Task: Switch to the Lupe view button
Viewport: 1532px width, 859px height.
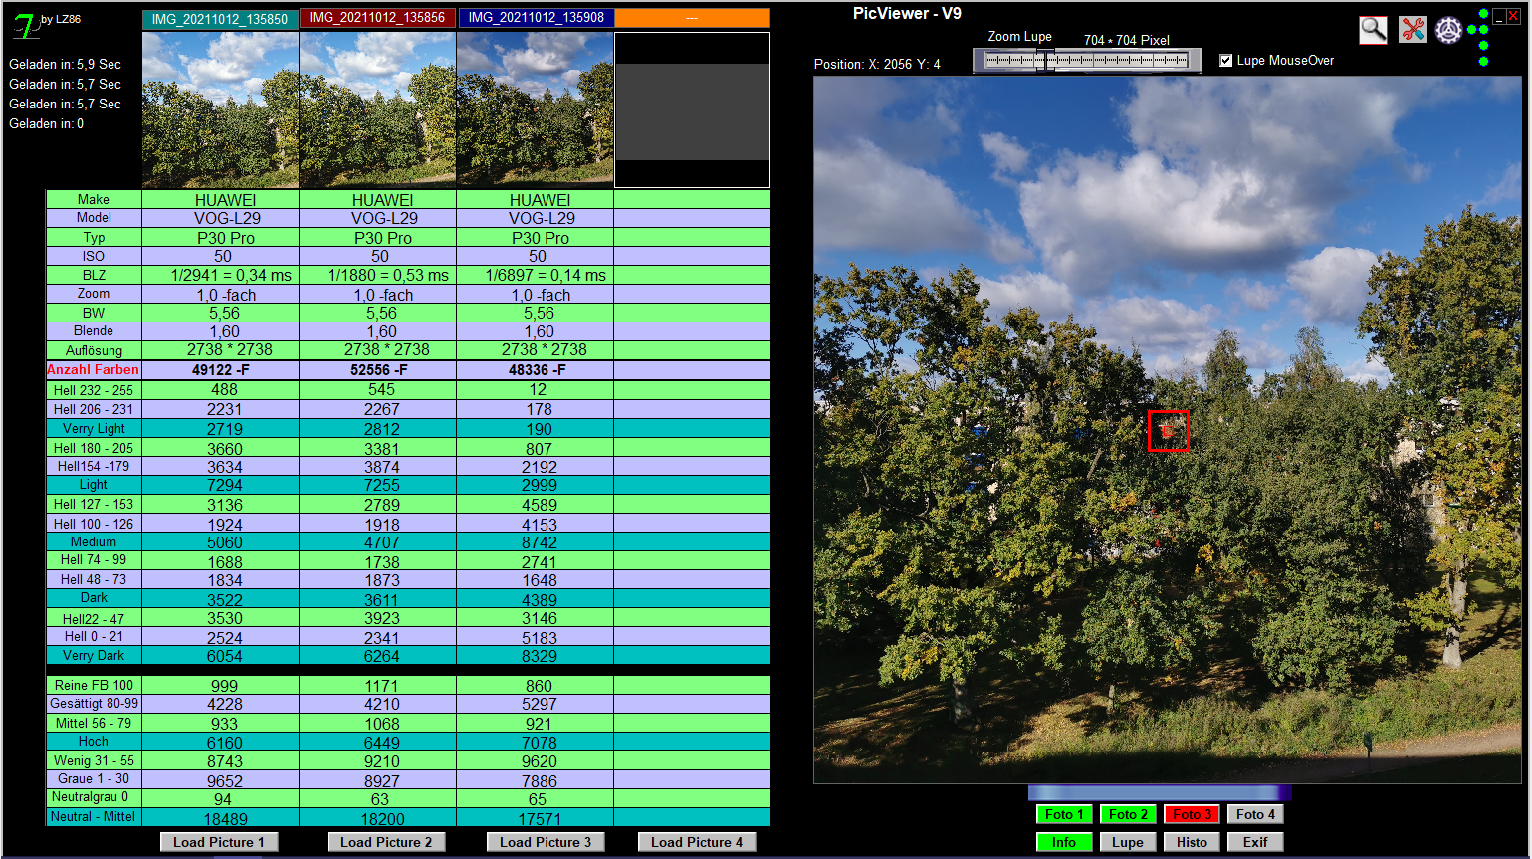Action: (1128, 842)
